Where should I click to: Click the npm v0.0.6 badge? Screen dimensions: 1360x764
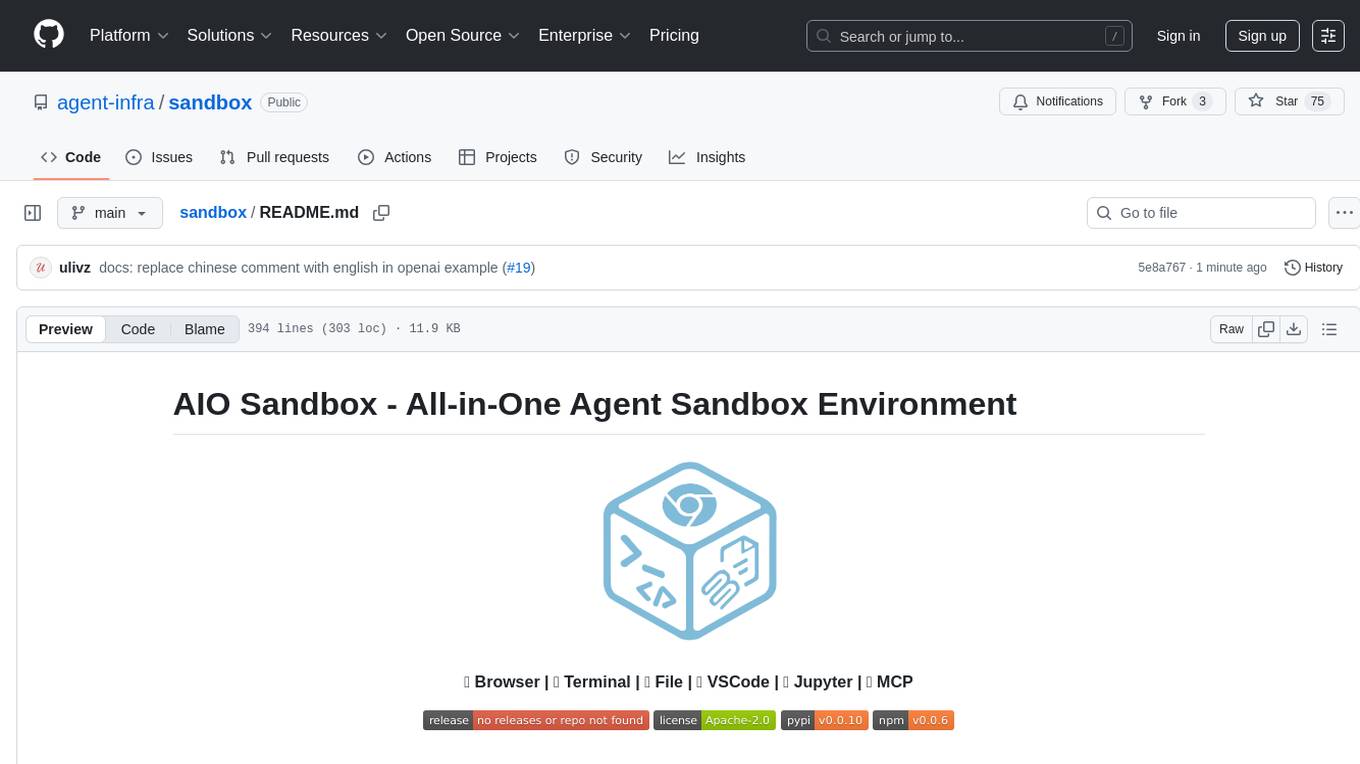click(x=913, y=720)
